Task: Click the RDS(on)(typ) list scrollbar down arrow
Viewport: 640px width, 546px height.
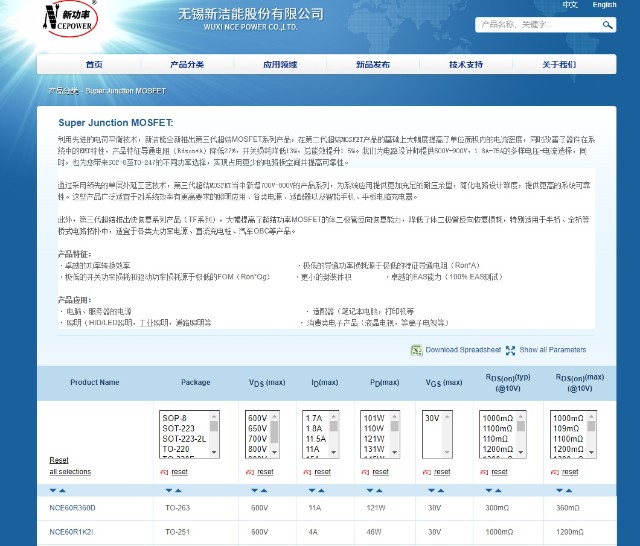Action: tap(520, 452)
